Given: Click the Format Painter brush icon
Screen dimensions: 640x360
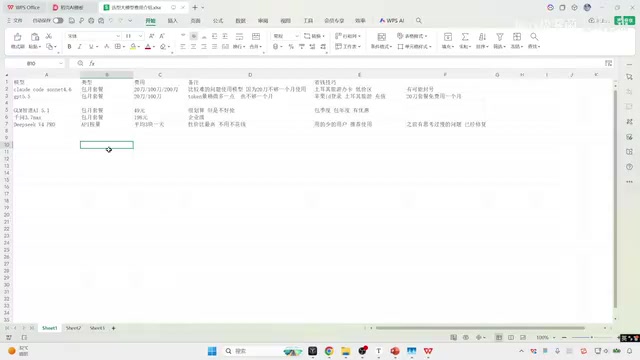Looking at the screenshot, I should [18, 37].
